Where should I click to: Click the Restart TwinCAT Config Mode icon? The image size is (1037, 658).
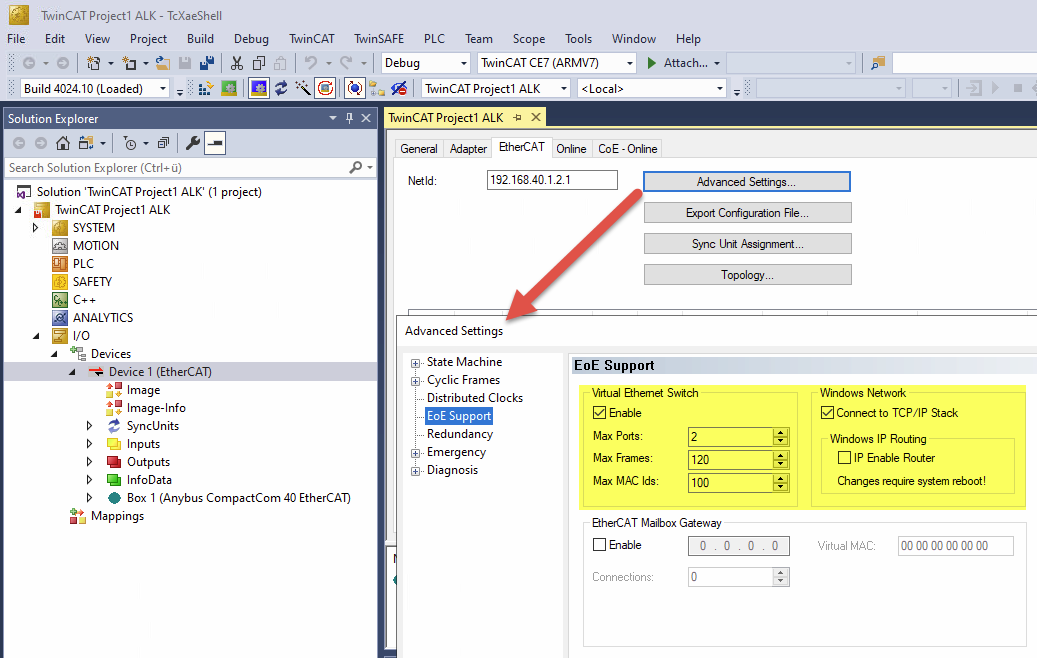259,89
